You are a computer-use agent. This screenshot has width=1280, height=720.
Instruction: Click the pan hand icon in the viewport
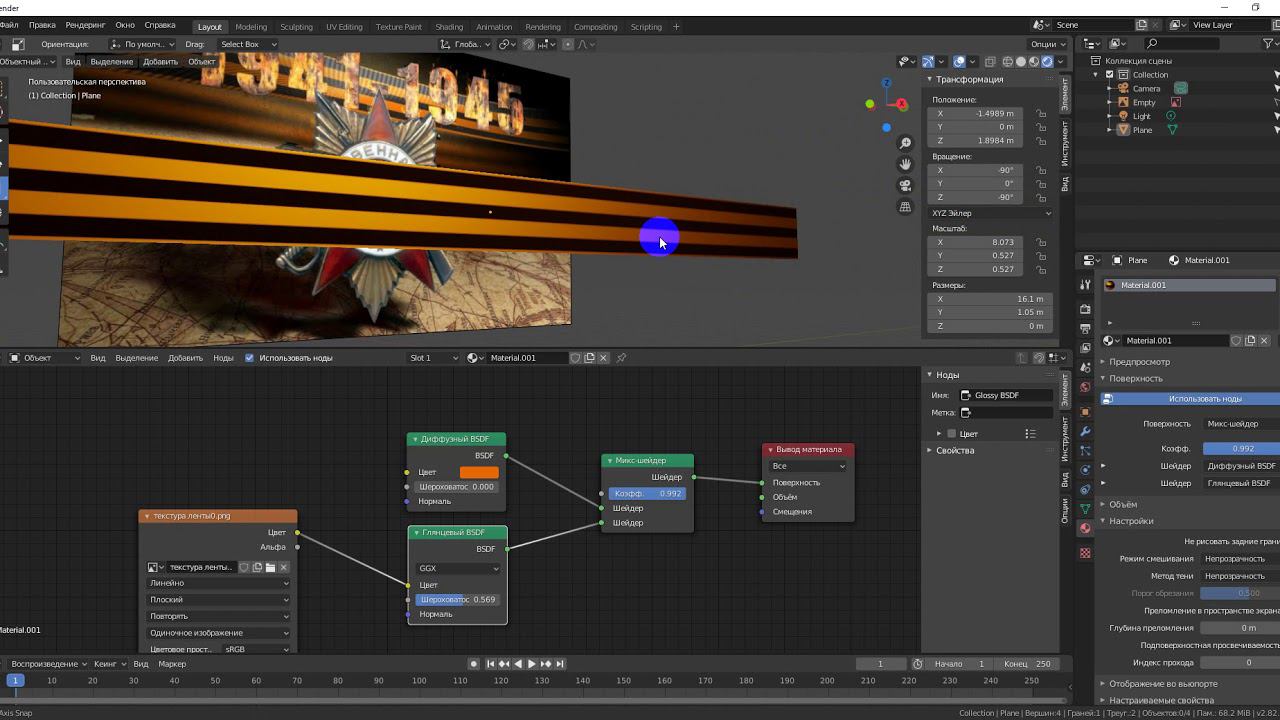click(x=905, y=164)
